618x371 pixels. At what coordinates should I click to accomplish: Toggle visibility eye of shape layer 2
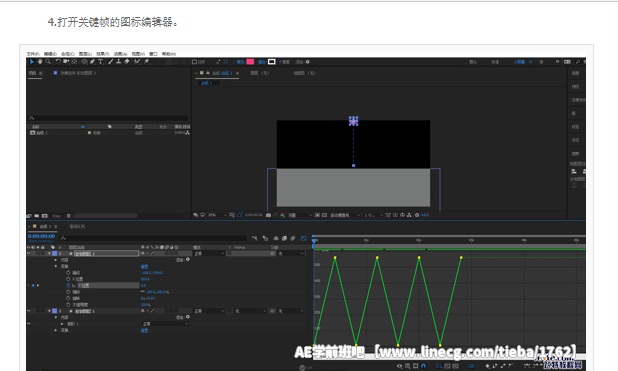click(x=28, y=254)
